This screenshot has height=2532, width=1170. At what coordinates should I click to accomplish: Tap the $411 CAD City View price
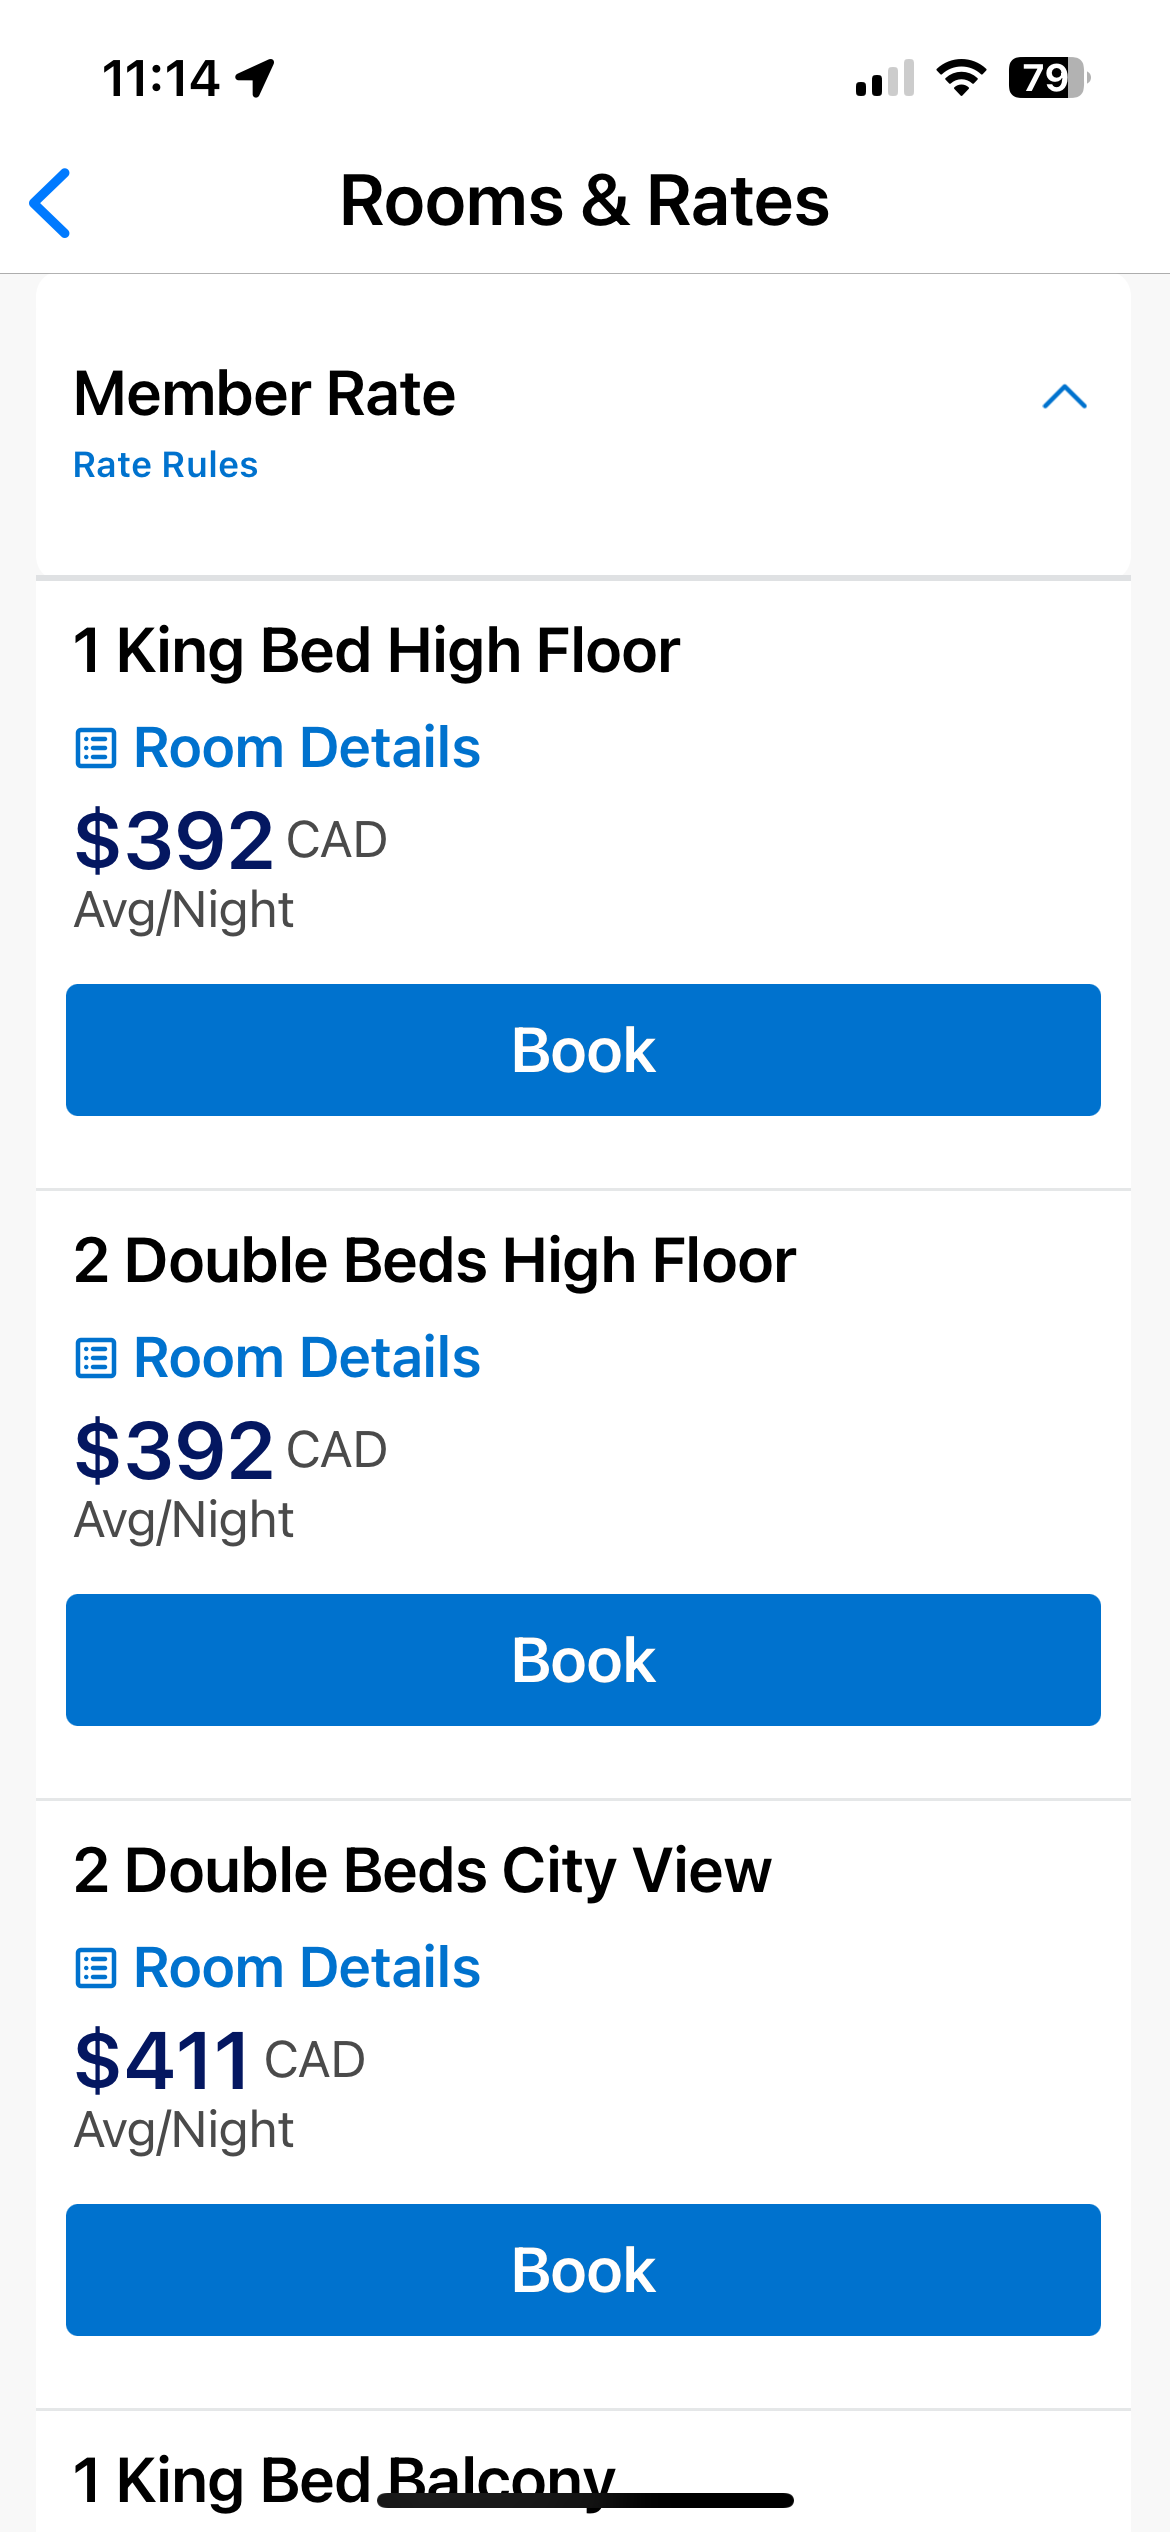coord(219,2060)
